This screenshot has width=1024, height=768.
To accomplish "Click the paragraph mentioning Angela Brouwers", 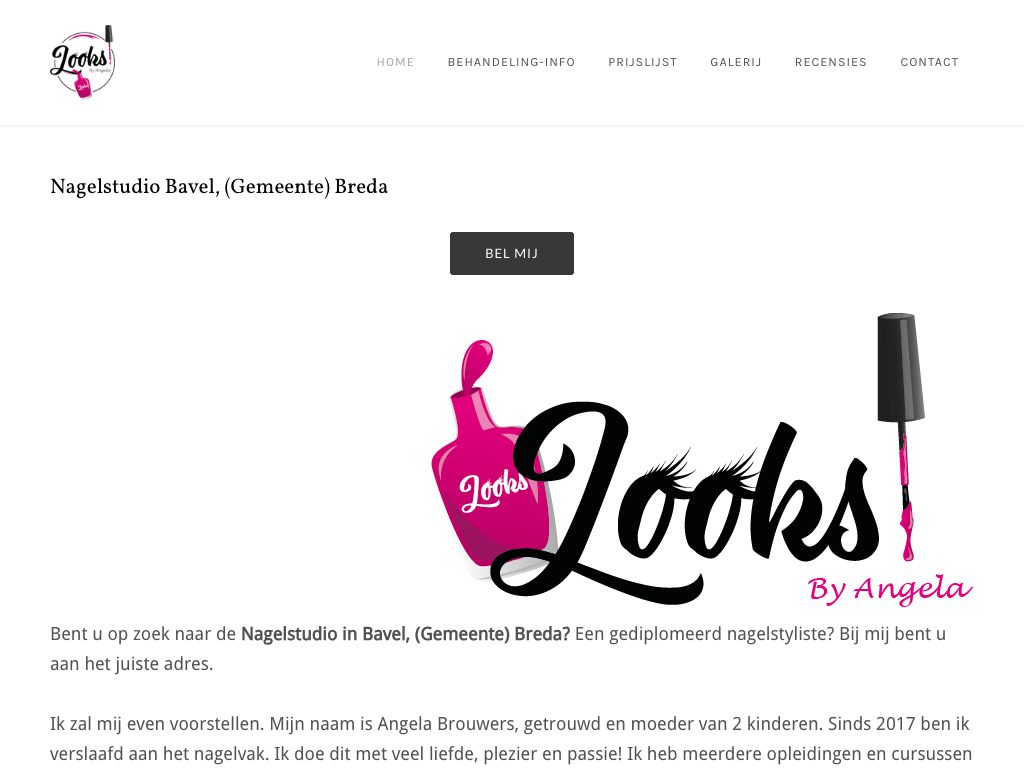I will click(511, 739).
